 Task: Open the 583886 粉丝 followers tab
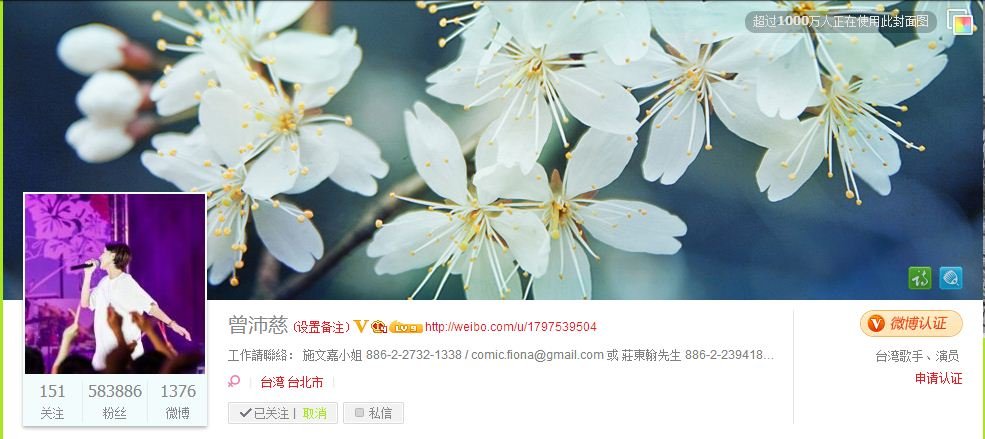coord(114,401)
